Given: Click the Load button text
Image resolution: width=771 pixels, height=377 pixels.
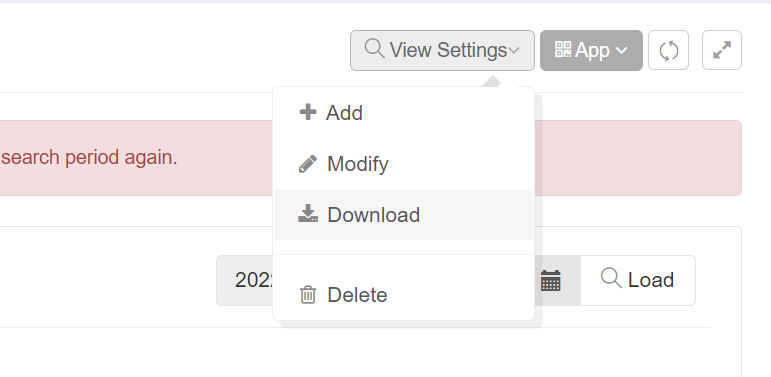Looking at the screenshot, I should [x=651, y=280].
